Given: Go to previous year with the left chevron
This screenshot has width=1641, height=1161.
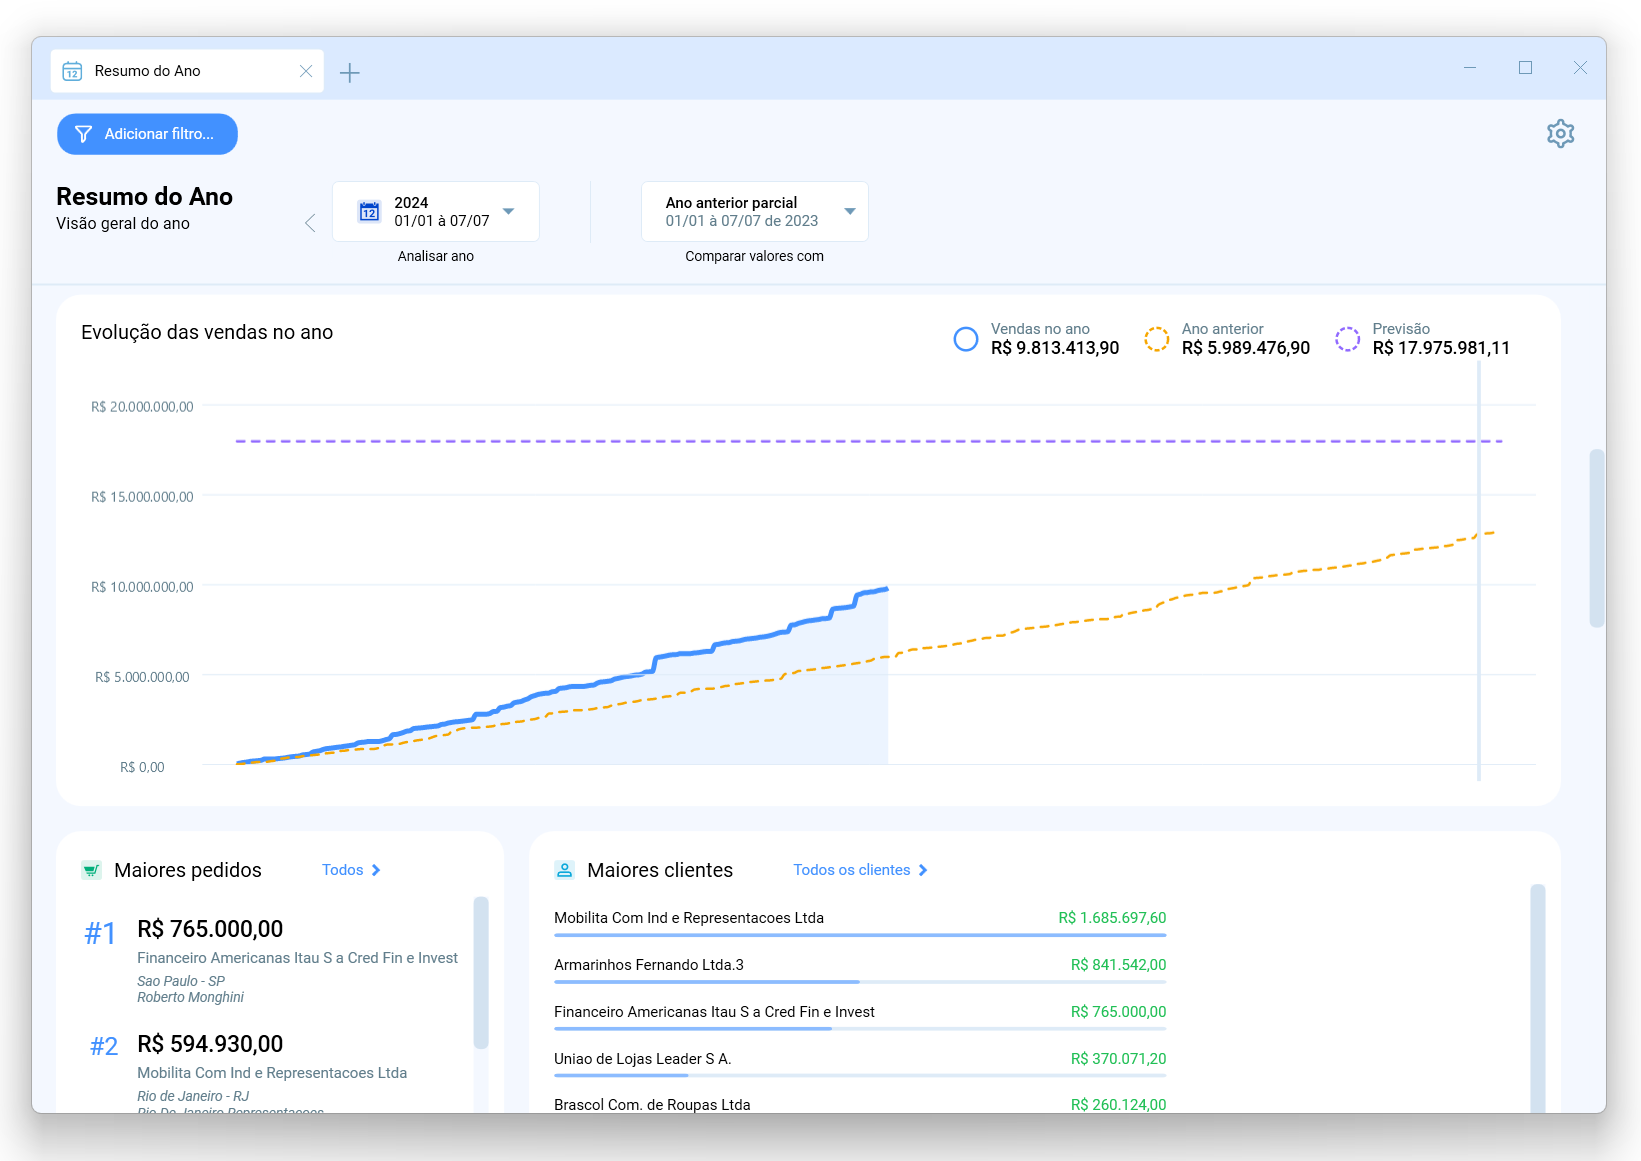Looking at the screenshot, I should pos(310,223).
